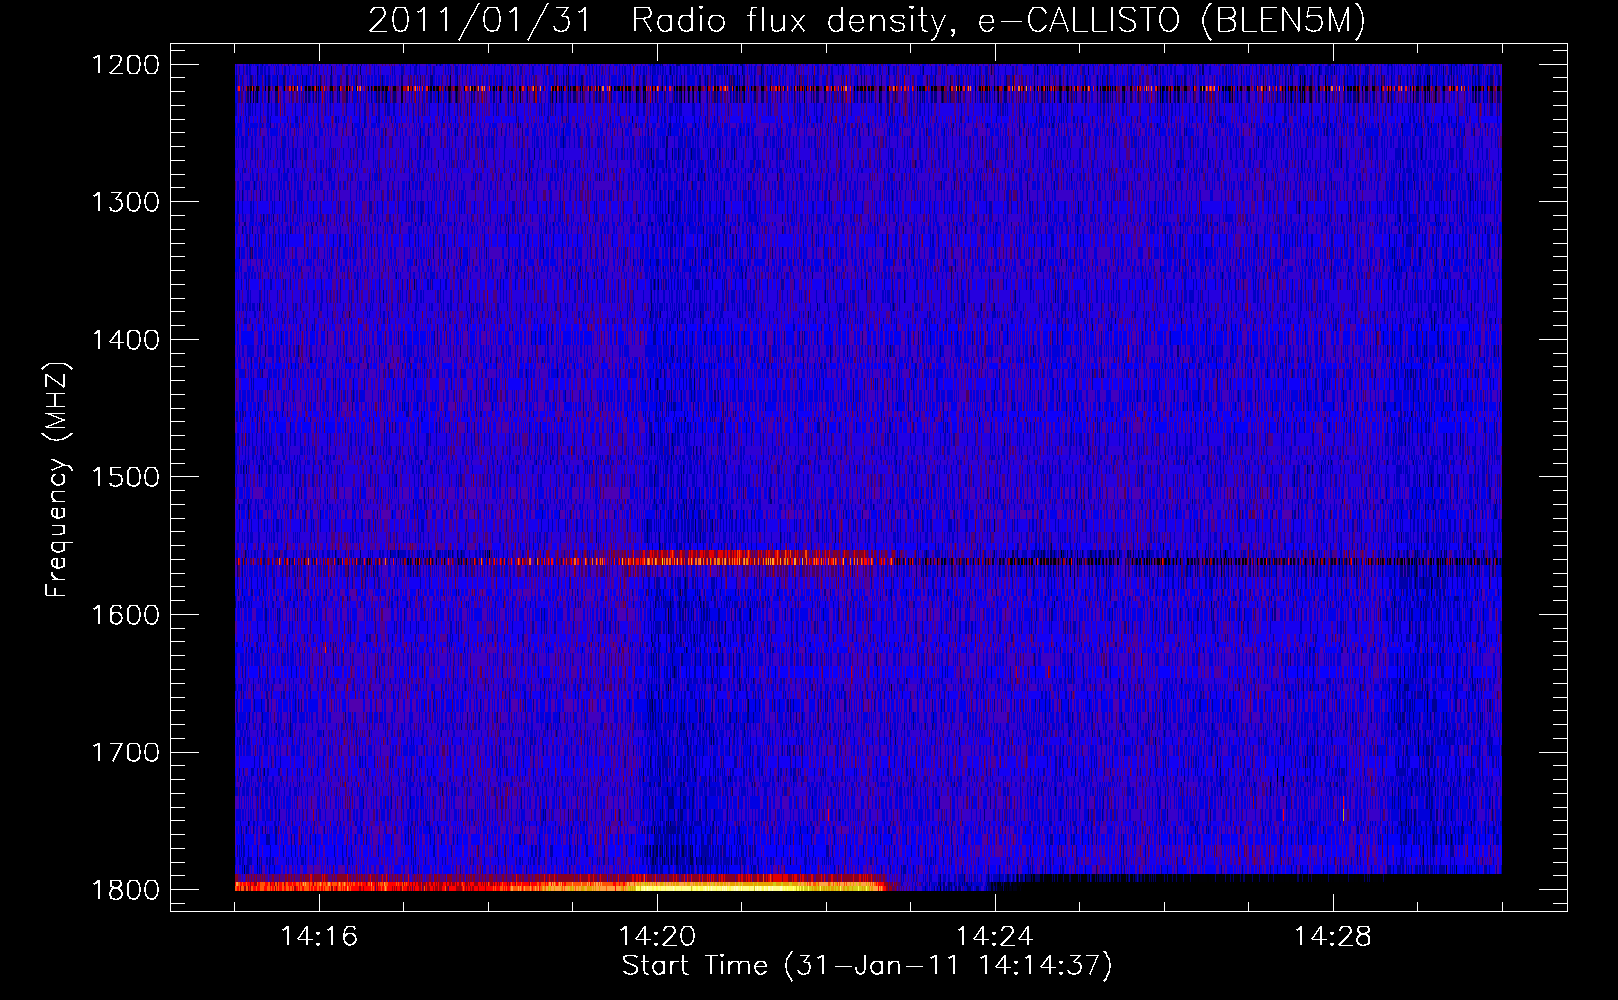The image size is (1618, 1000).
Task: Click the 'Start Time (31-Jan-11 14:14:37)' label
Action: click(867, 966)
